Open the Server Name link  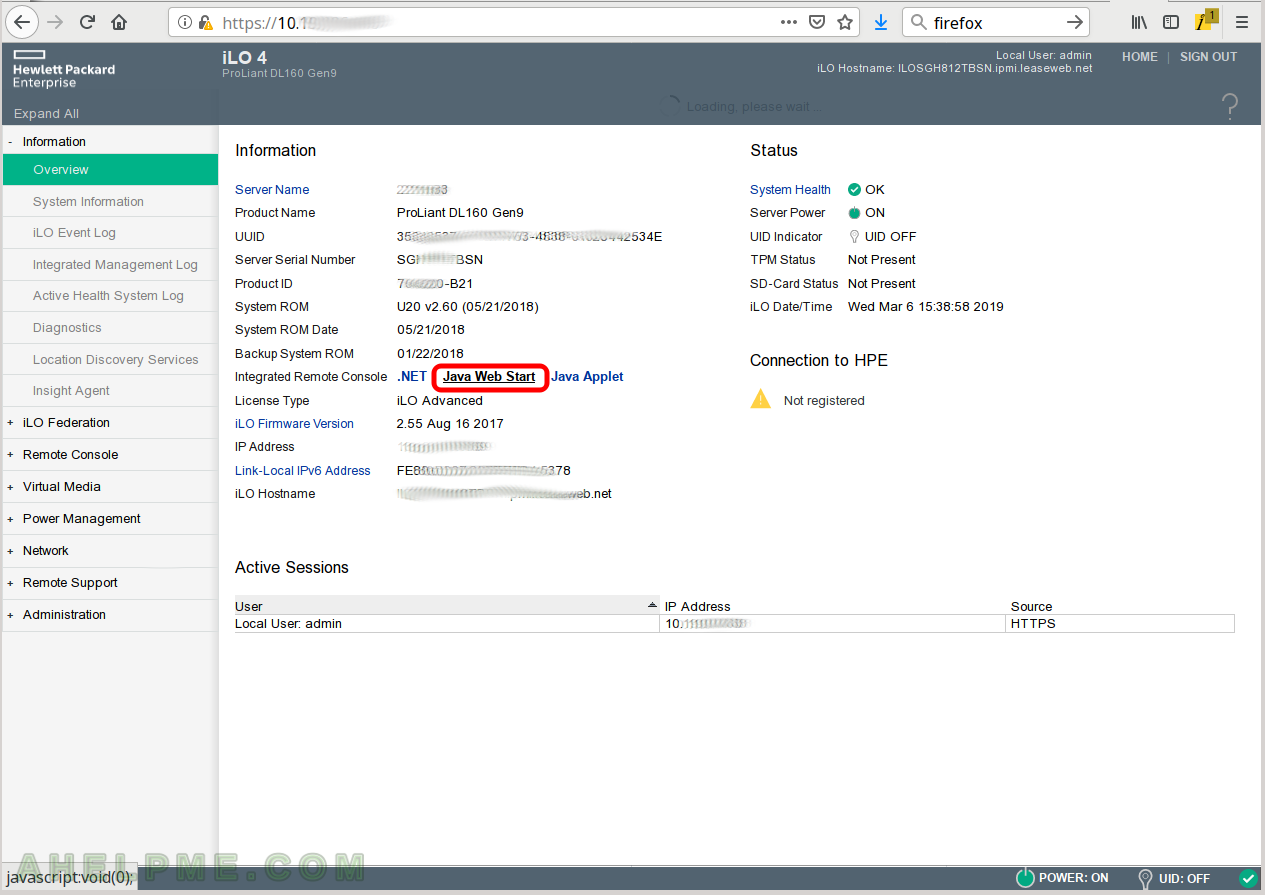(x=272, y=190)
